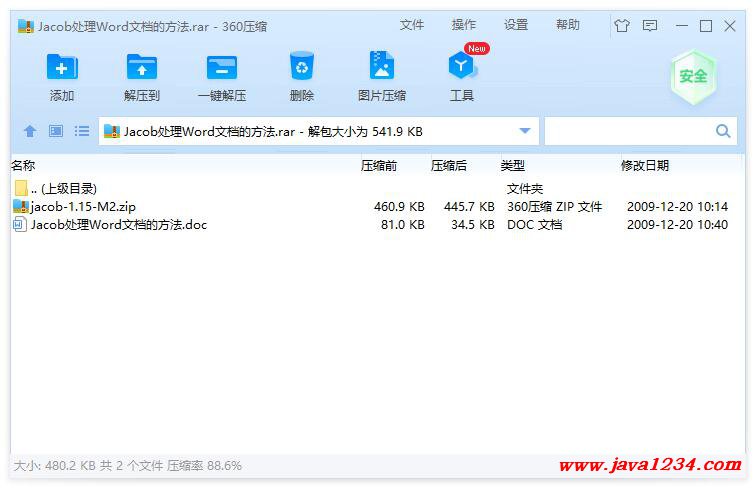The width and height of the screenshot is (756, 488).
Task: Sort by 压缩后 column header
Action: [449, 166]
